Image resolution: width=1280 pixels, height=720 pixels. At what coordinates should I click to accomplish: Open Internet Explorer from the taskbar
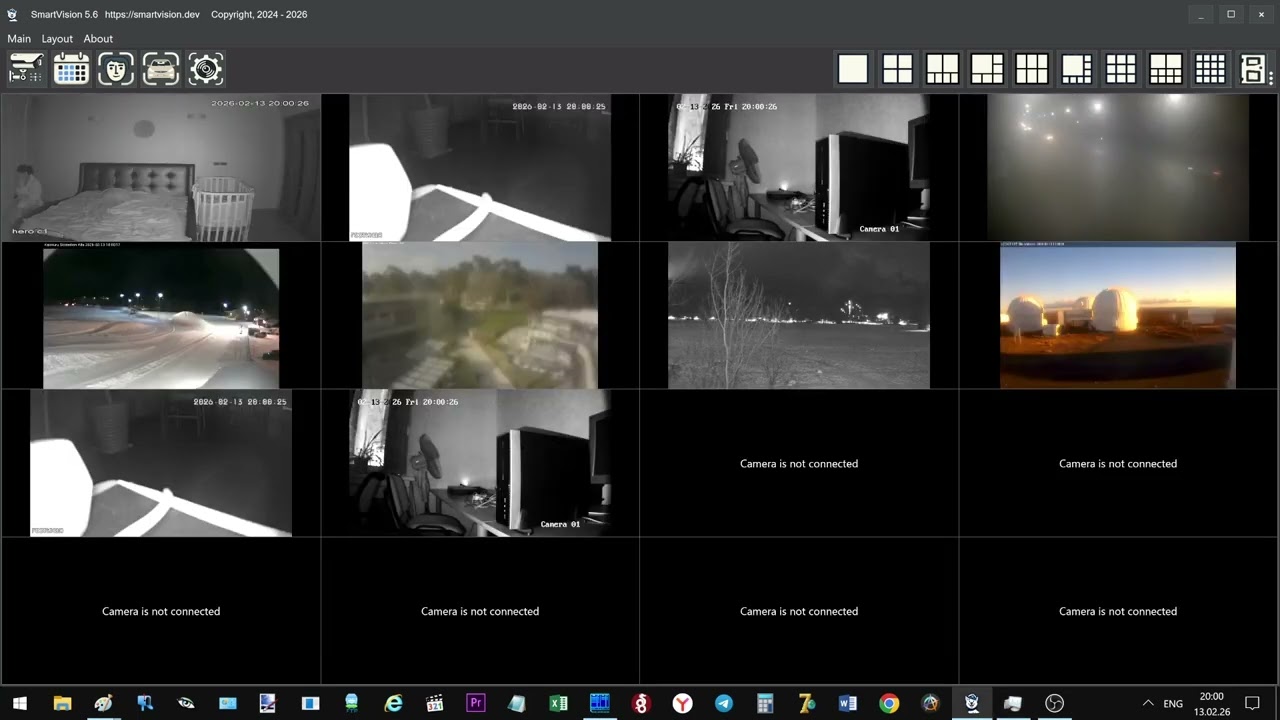click(x=393, y=703)
